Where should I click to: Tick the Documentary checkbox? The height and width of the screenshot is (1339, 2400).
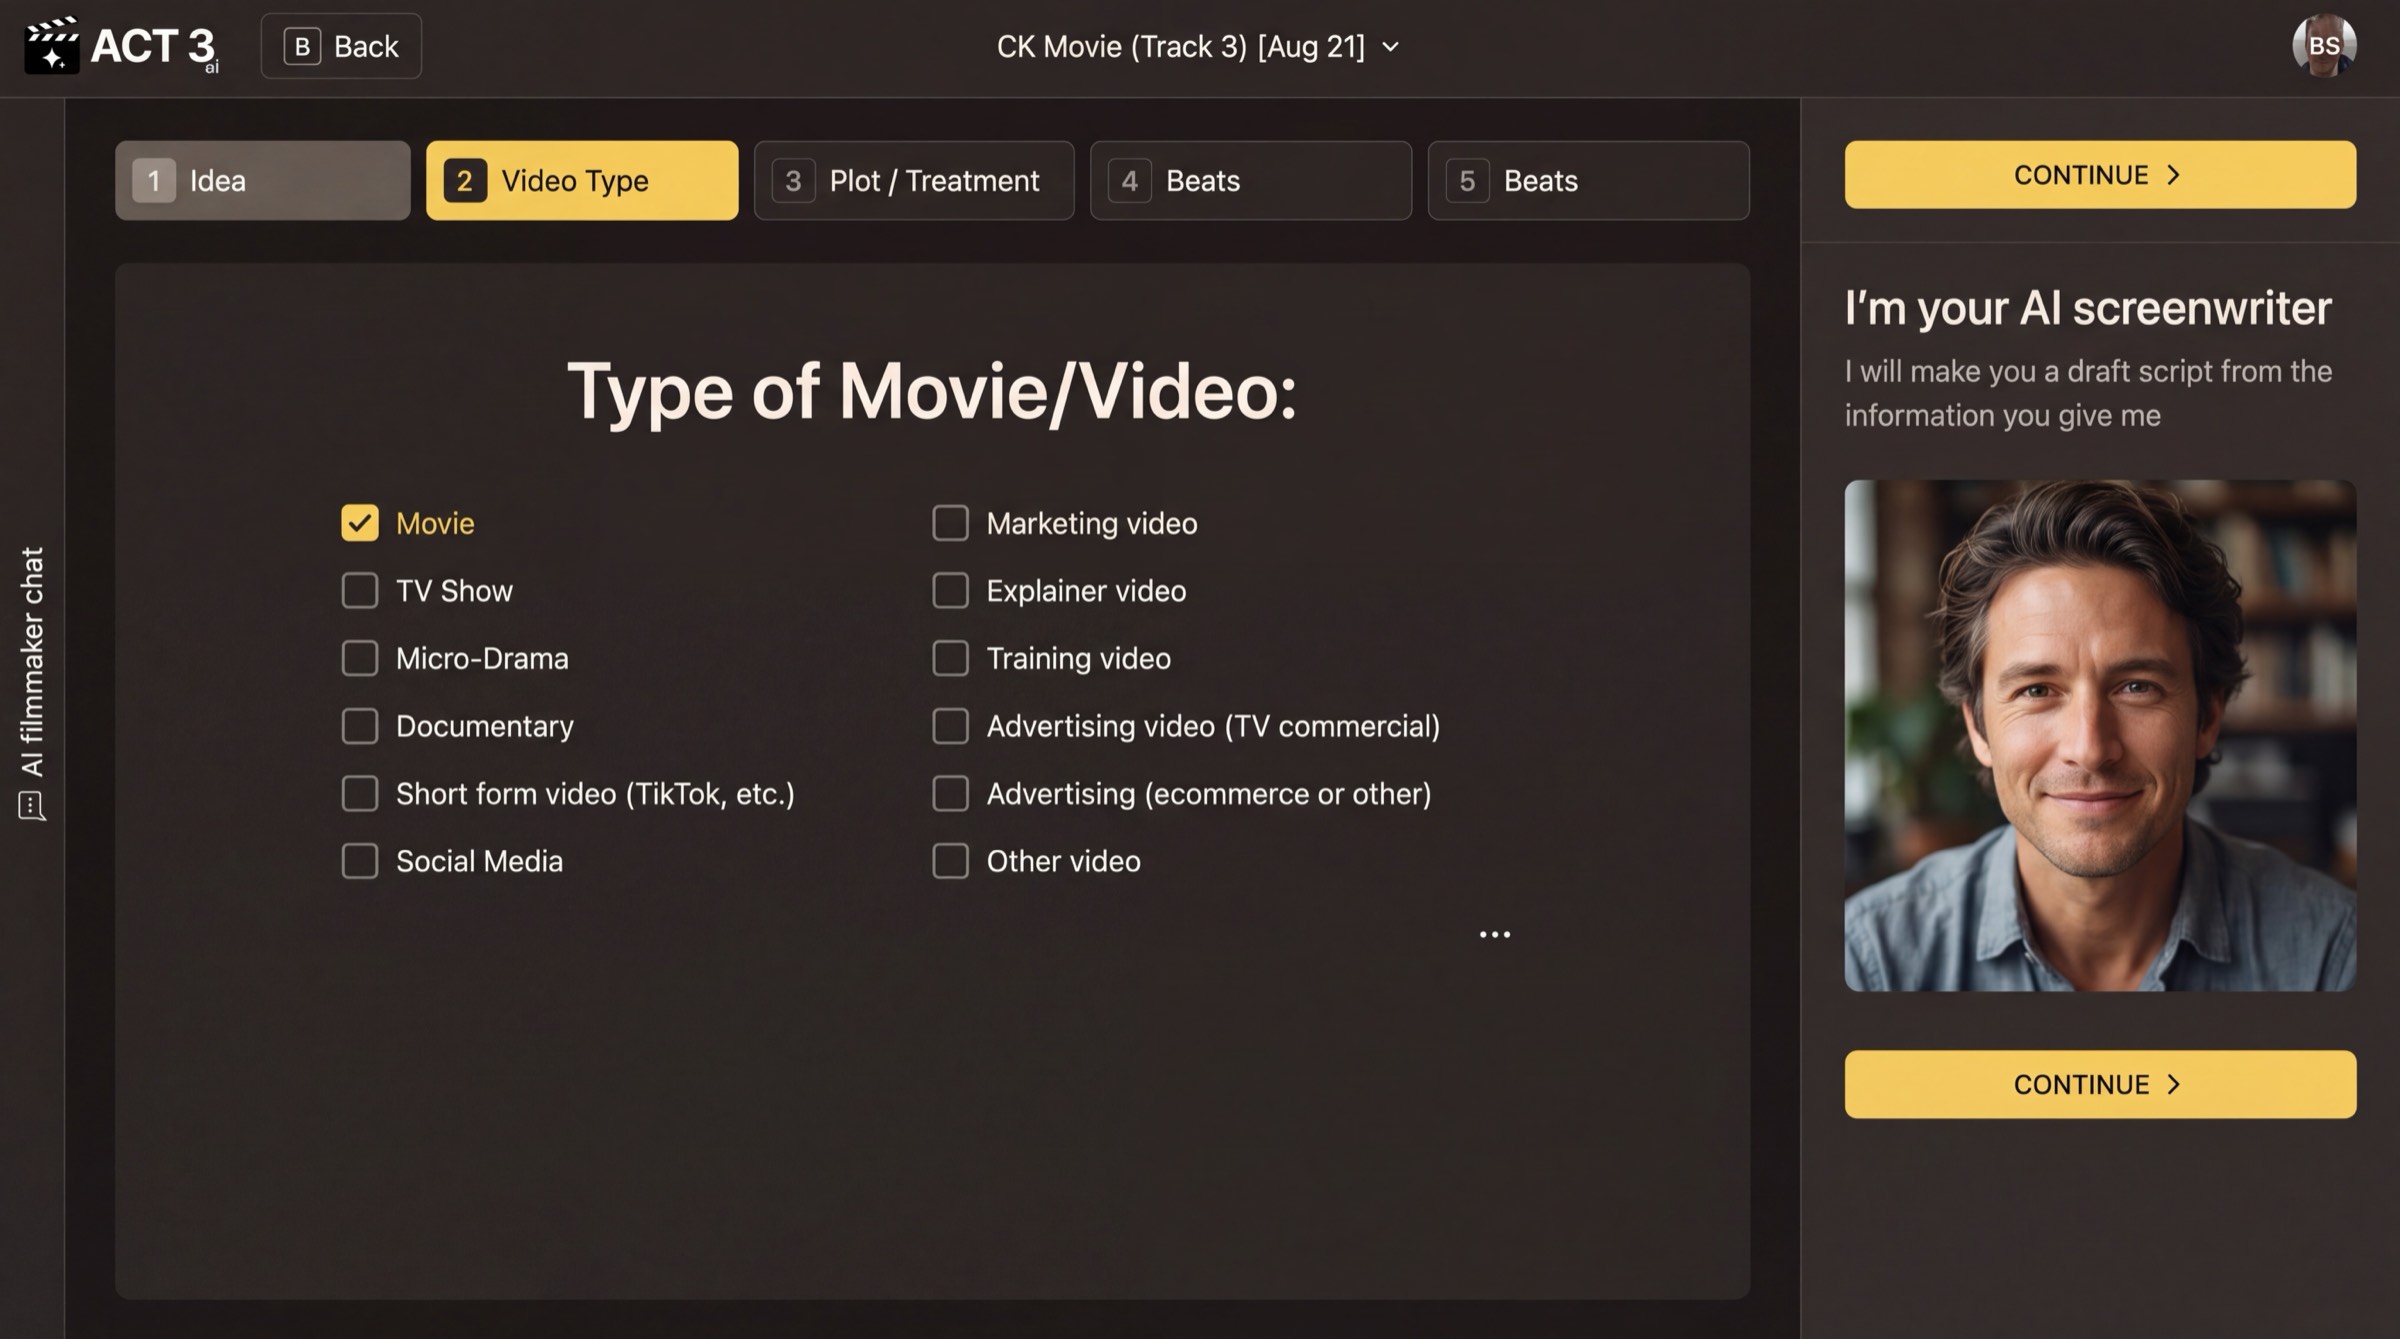(x=360, y=726)
